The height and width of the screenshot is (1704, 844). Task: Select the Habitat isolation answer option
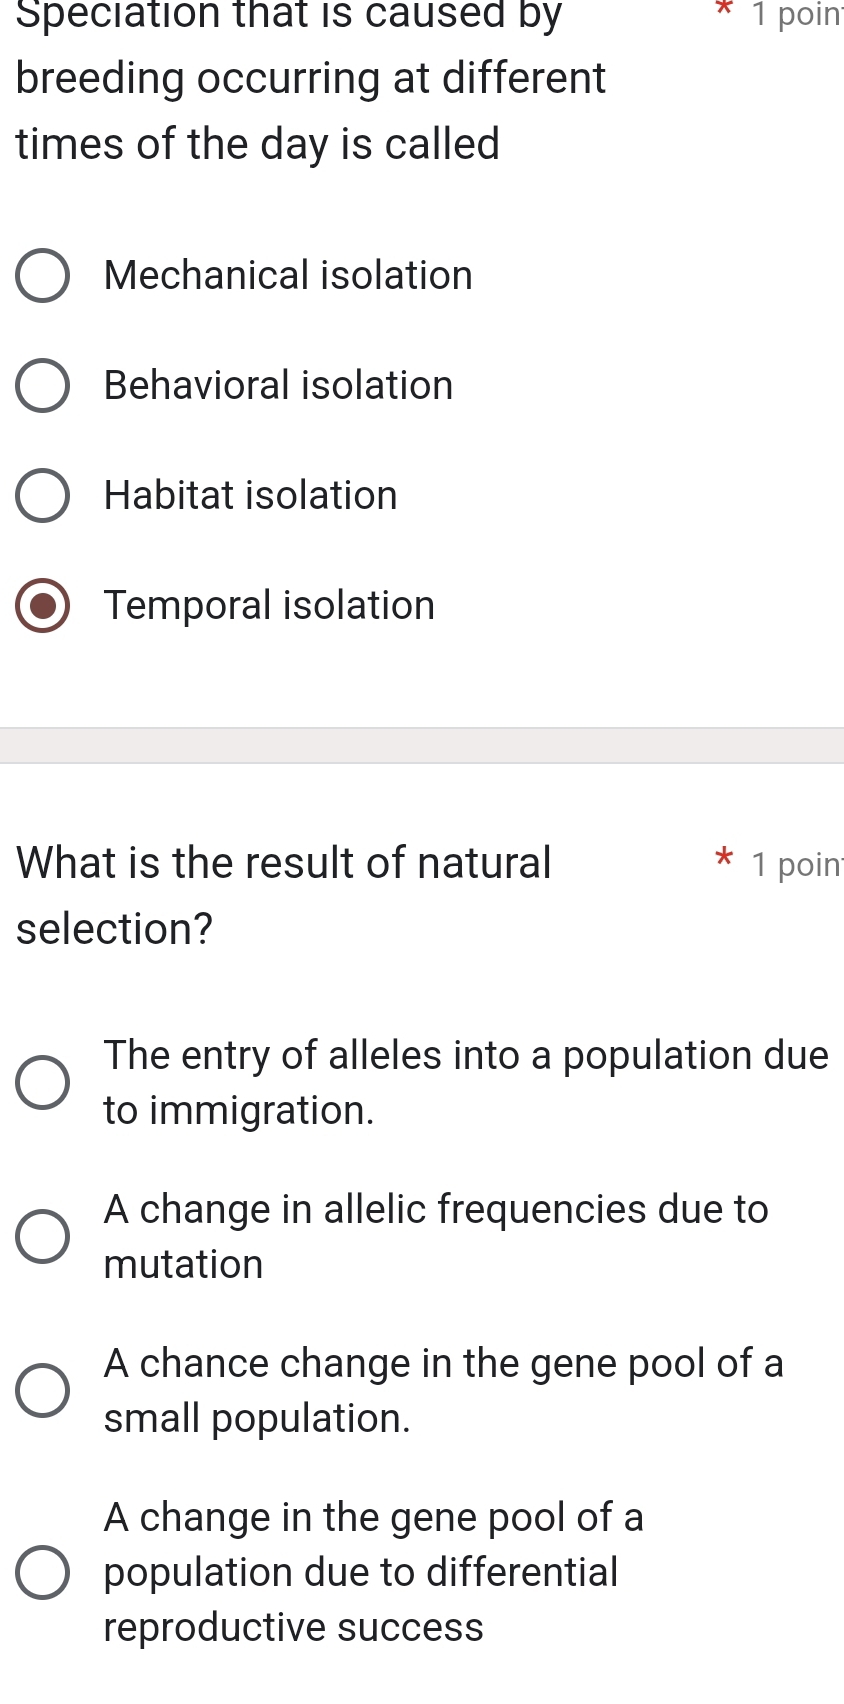click(42, 495)
